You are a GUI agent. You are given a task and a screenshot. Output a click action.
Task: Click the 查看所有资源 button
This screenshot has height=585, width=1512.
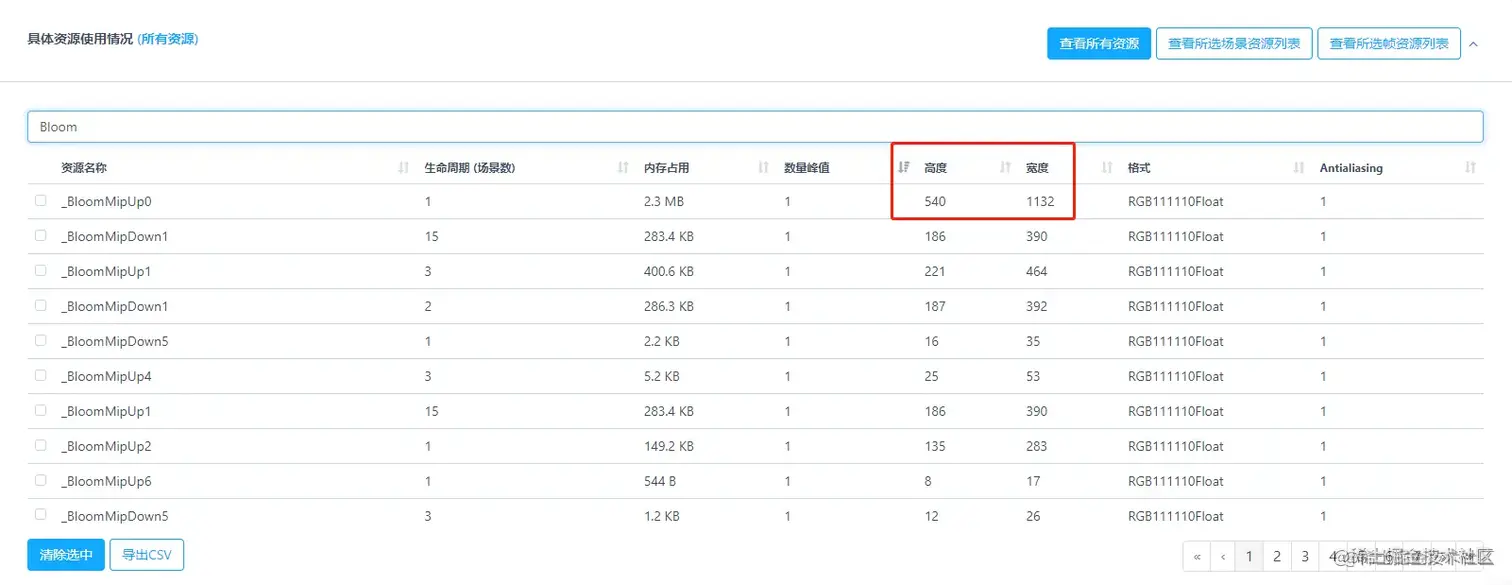(1098, 43)
